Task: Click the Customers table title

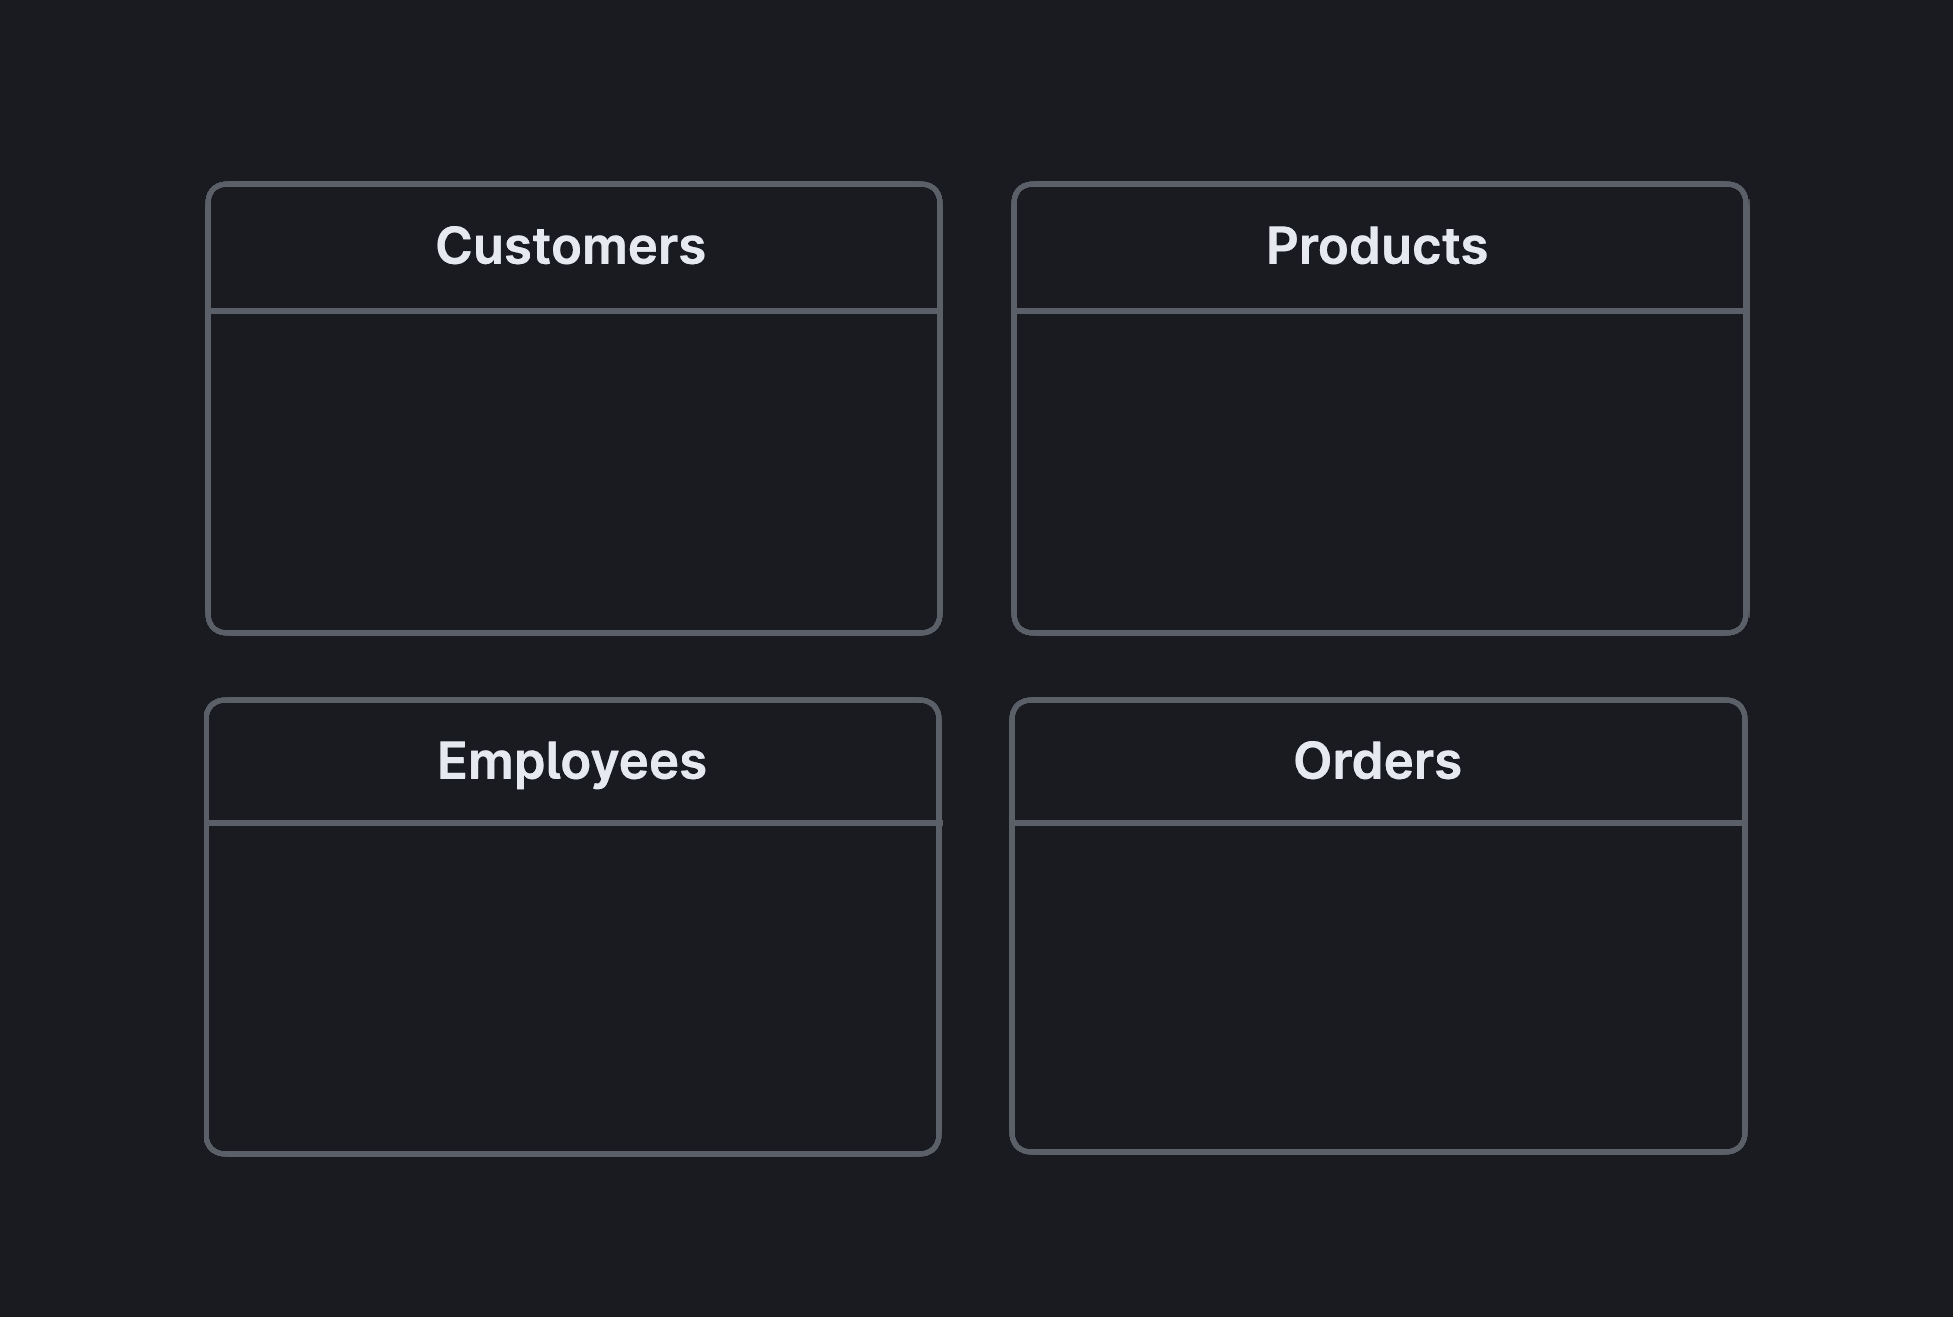Action: click(x=571, y=246)
